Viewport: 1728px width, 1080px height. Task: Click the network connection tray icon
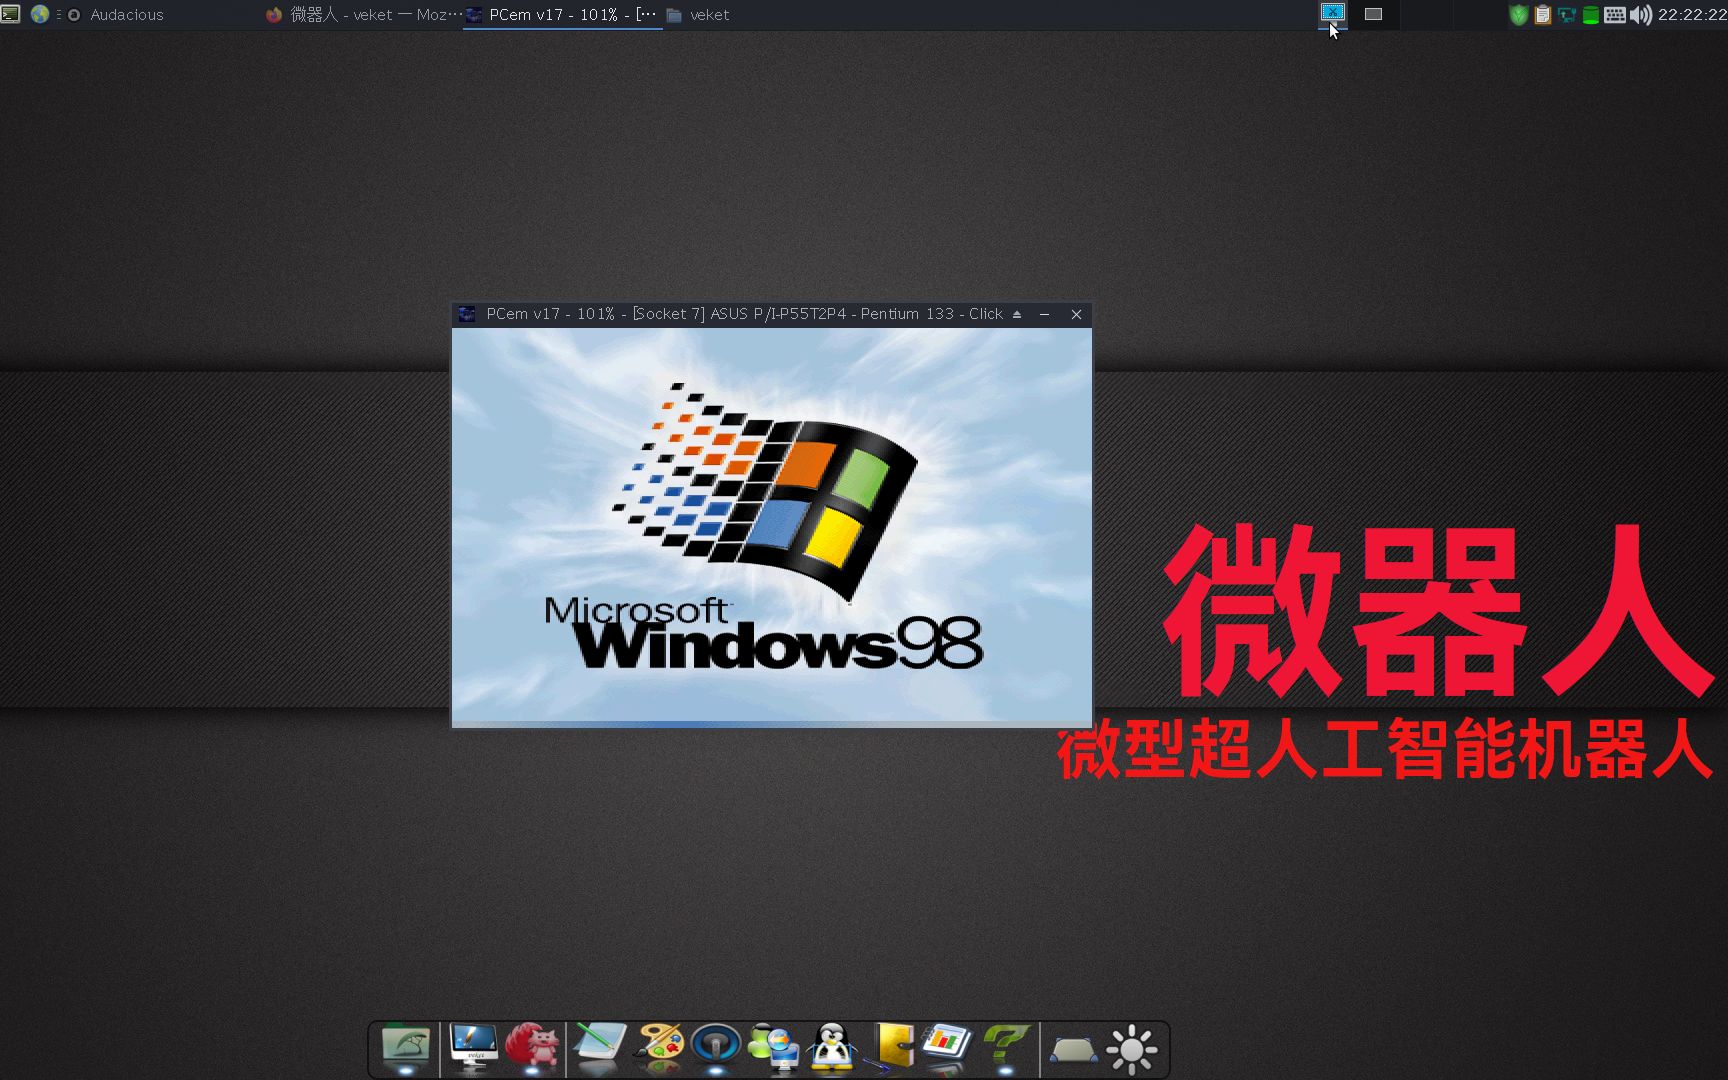click(x=1566, y=15)
